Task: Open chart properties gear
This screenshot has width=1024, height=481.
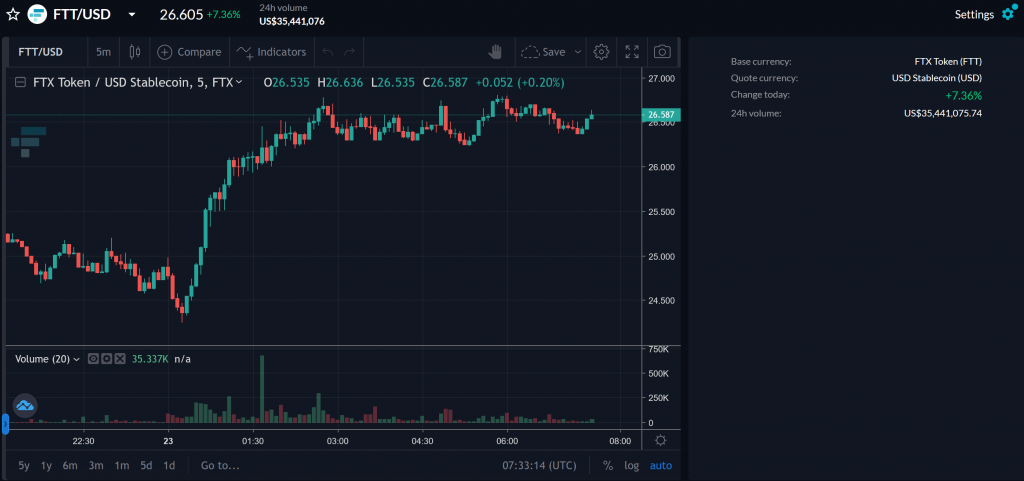Action: pyautogui.click(x=601, y=52)
